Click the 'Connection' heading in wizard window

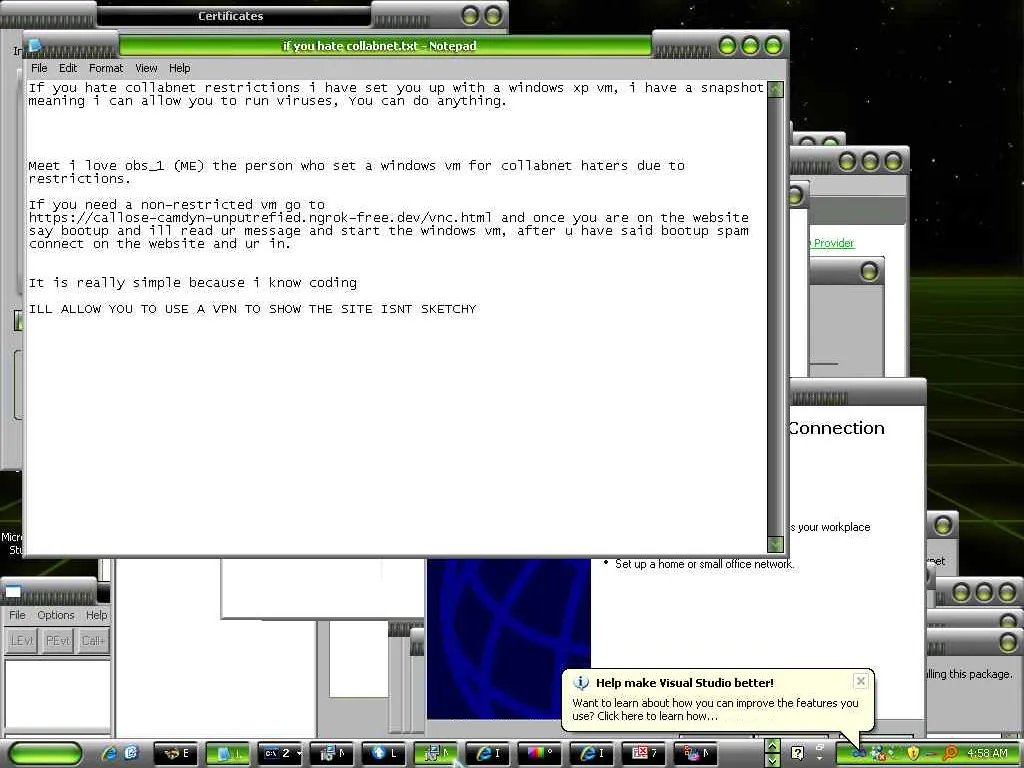click(836, 428)
